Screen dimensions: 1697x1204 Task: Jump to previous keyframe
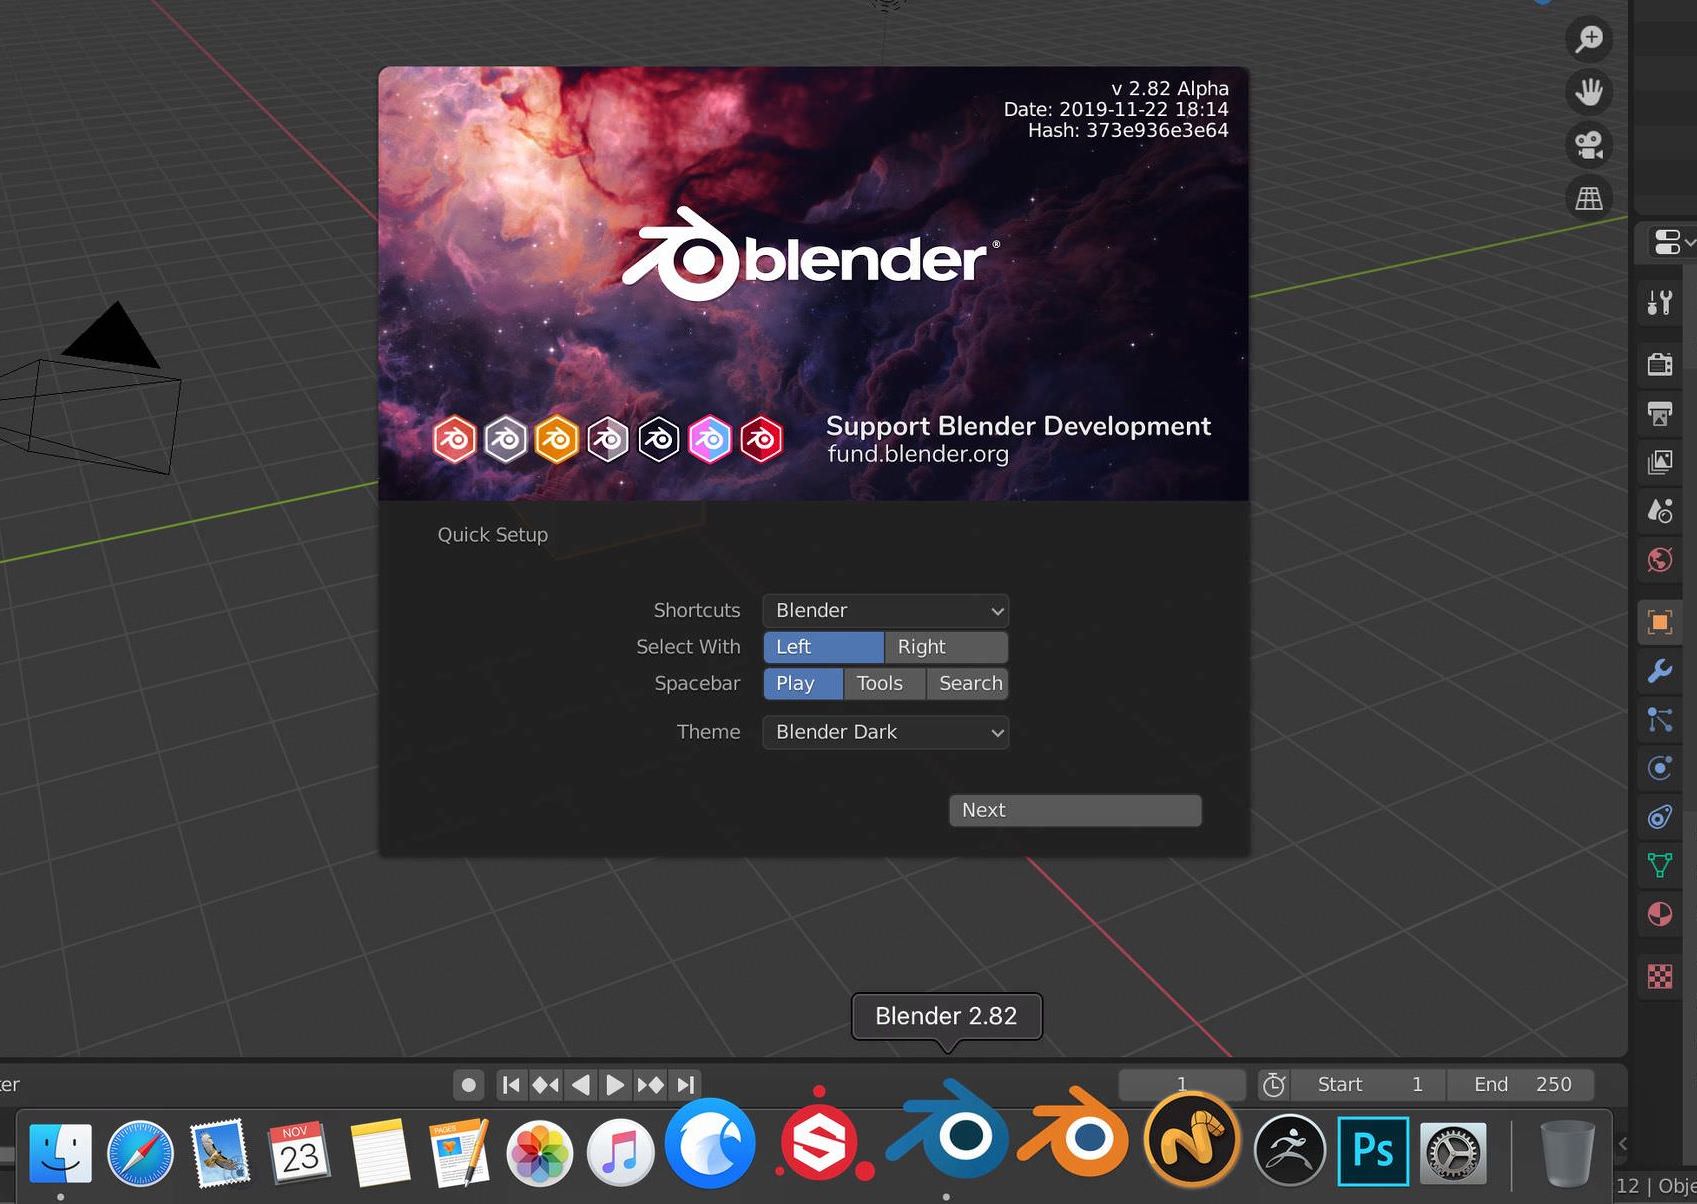(x=545, y=1085)
